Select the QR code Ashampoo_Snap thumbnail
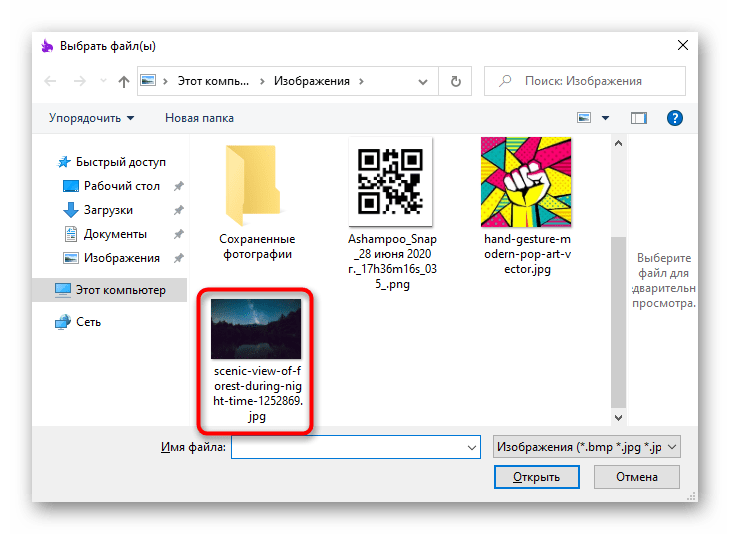The width and height of the screenshot is (730, 534). pos(390,182)
